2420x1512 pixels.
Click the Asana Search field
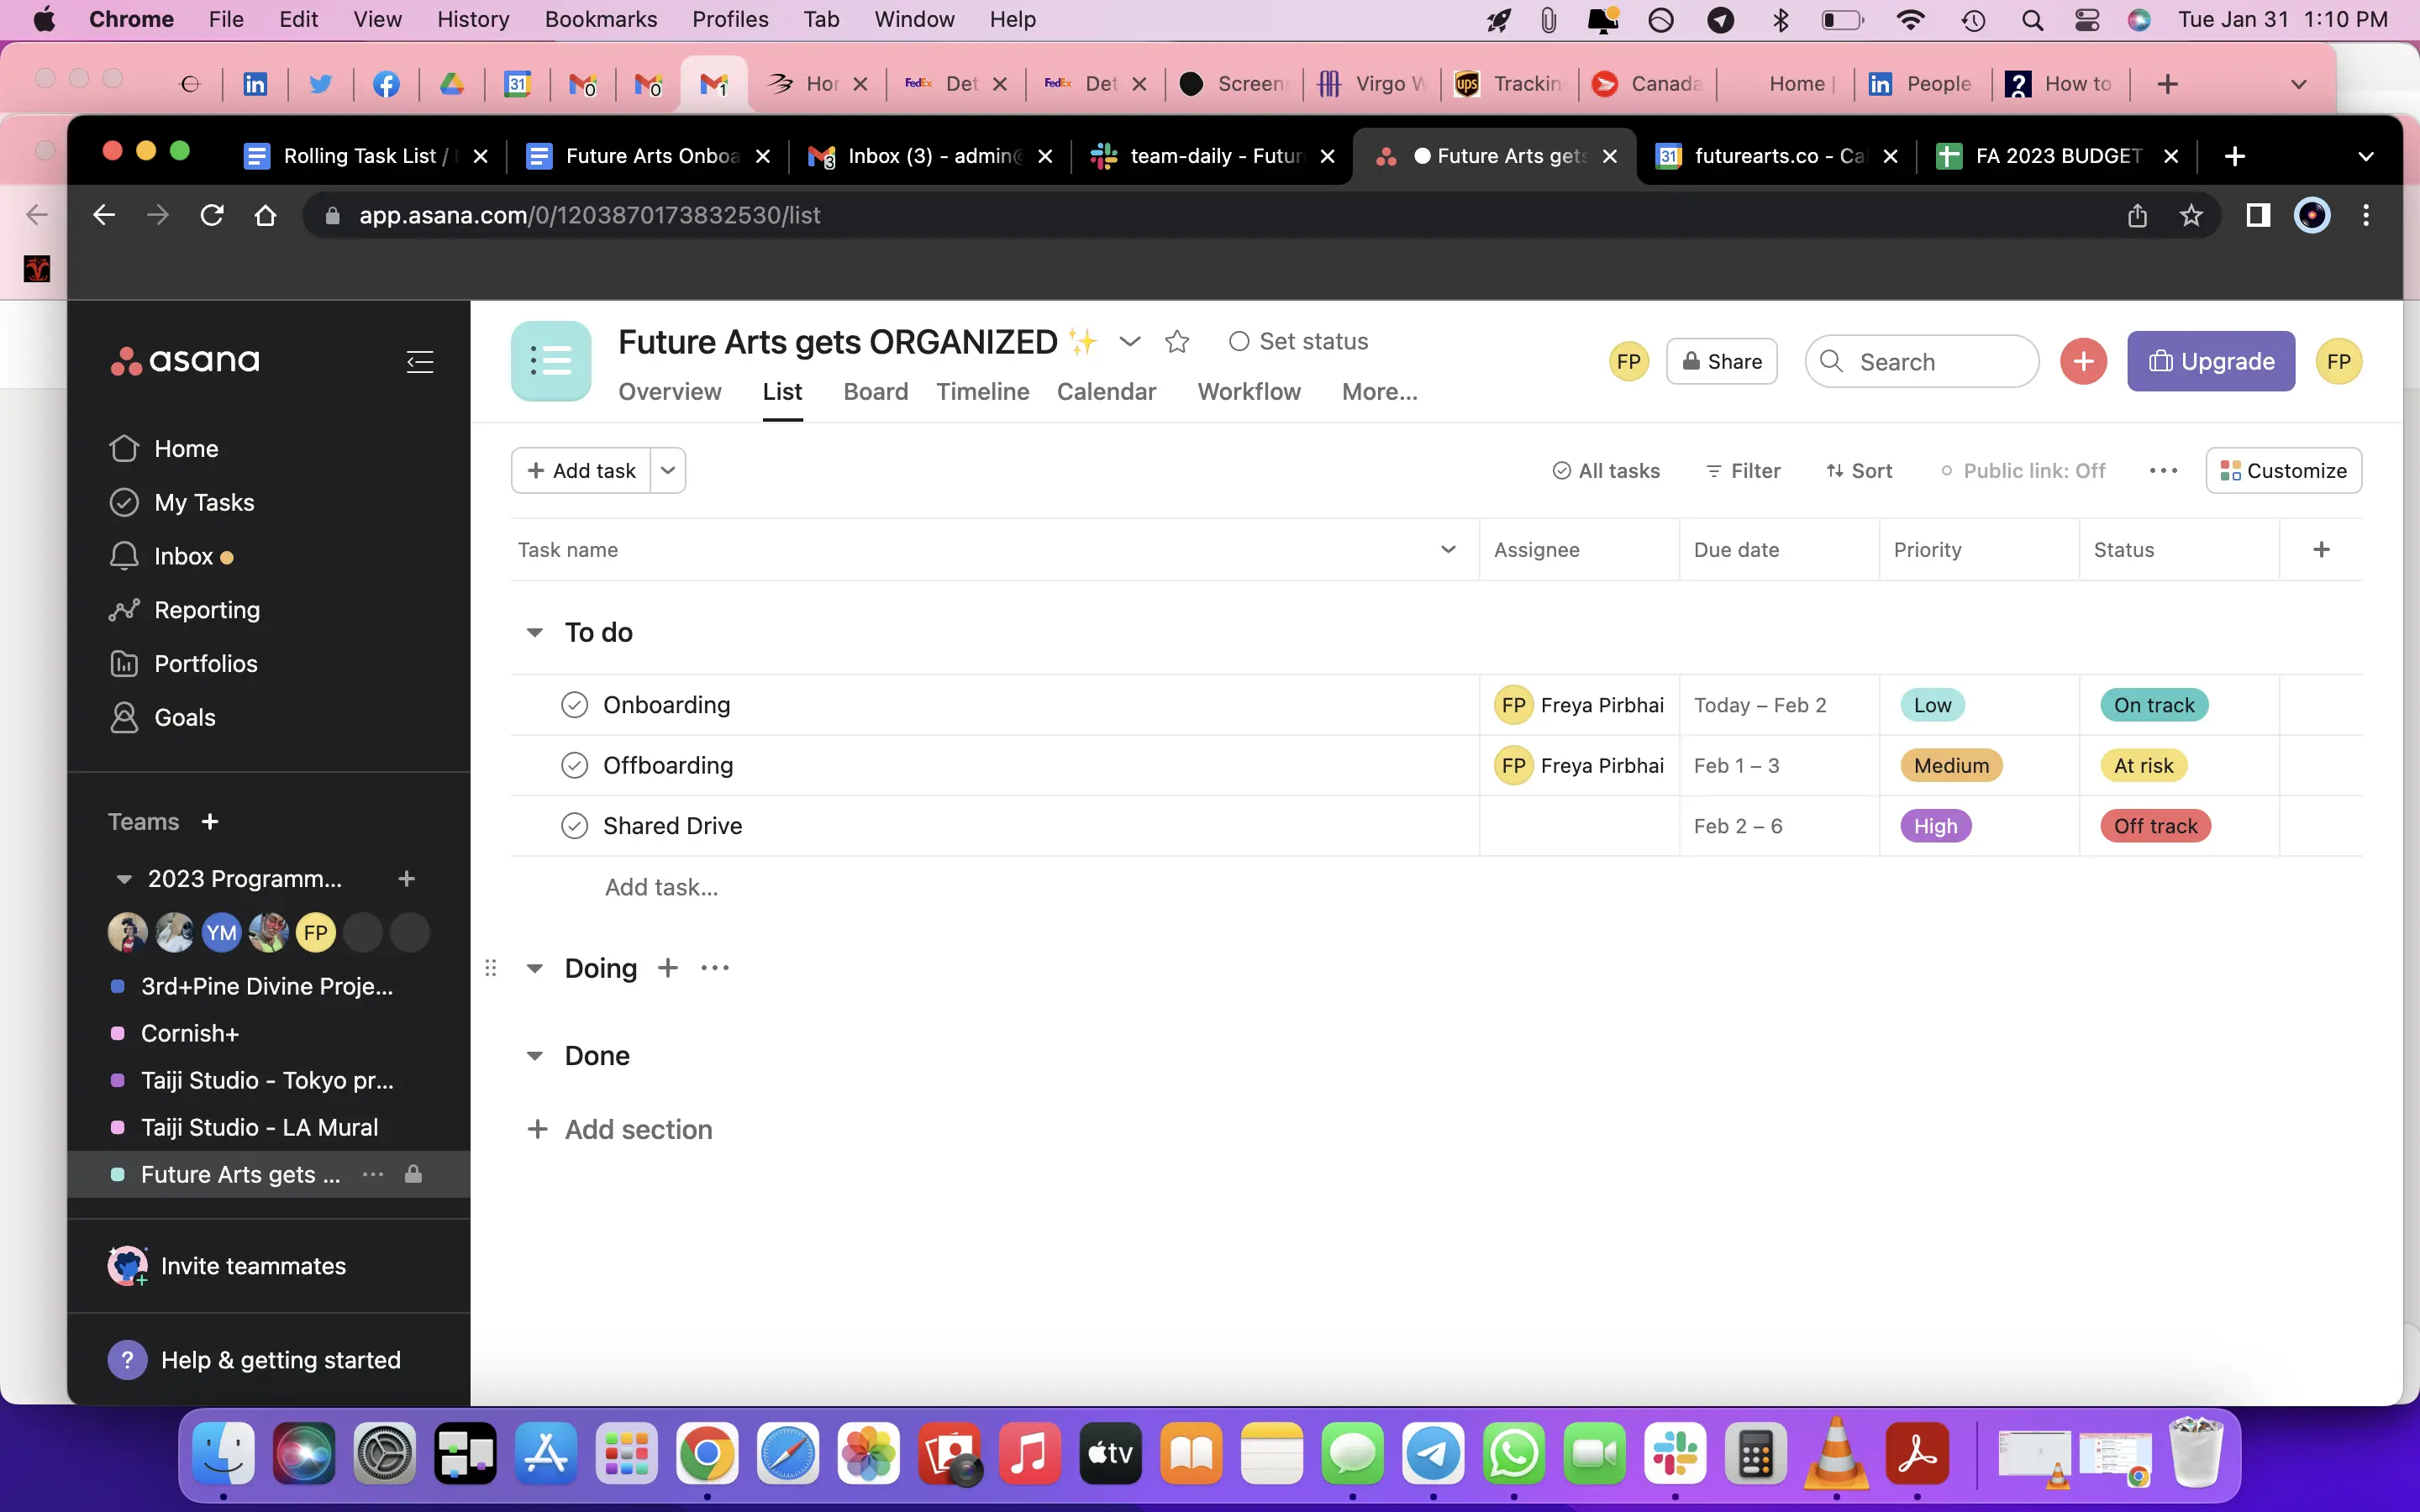click(1921, 361)
